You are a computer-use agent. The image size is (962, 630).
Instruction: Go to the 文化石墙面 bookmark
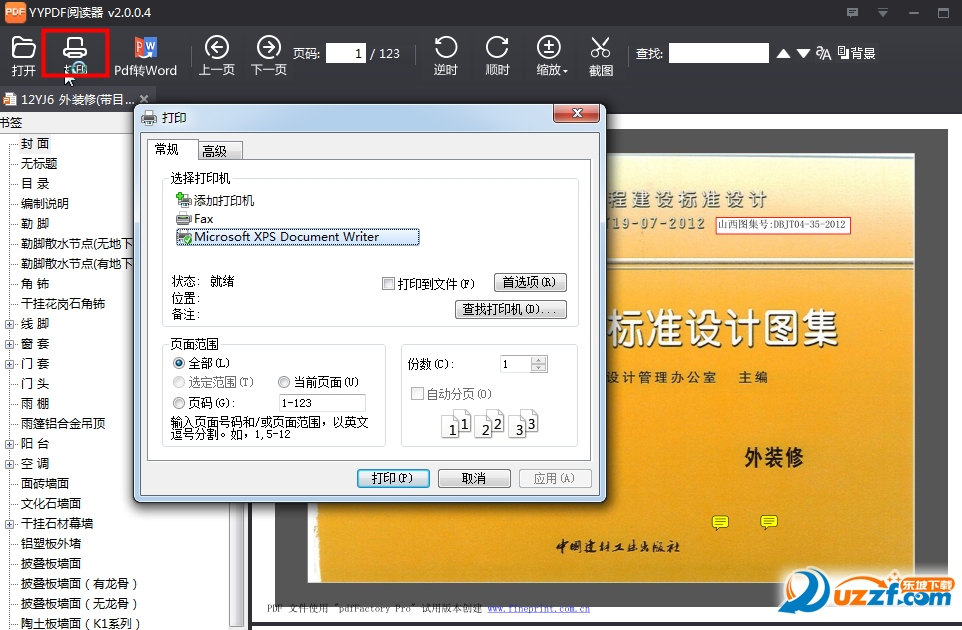[51, 504]
